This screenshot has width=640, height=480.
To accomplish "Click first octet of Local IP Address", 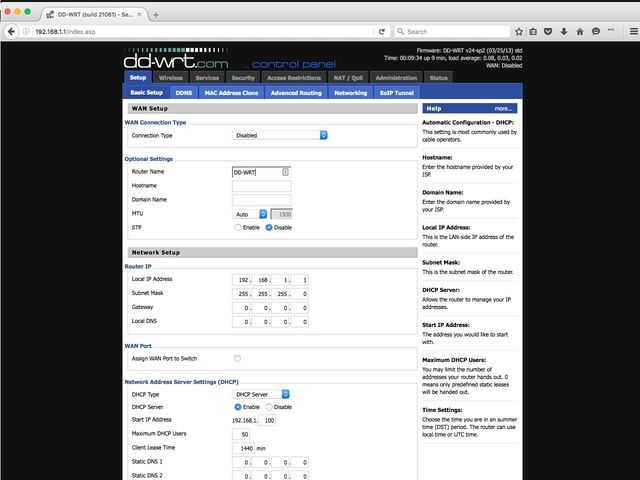I will pyautogui.click(x=241, y=280).
